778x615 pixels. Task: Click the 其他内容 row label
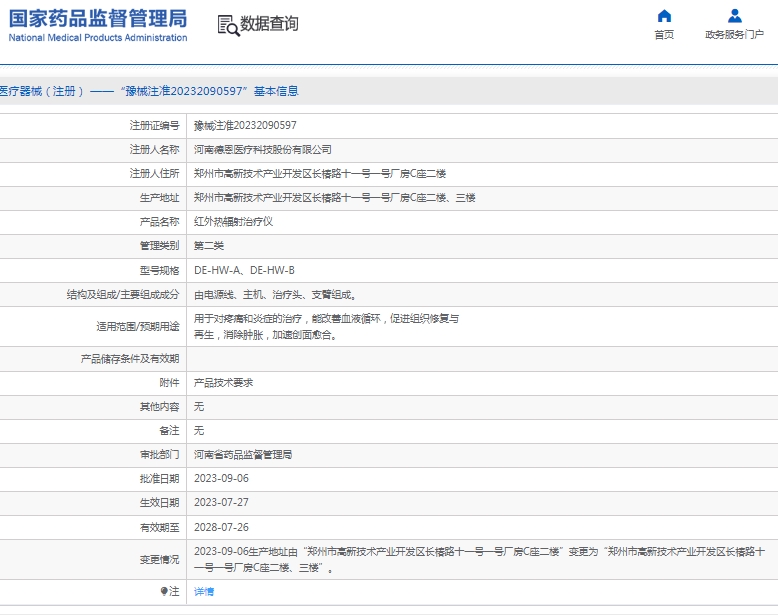(159, 407)
